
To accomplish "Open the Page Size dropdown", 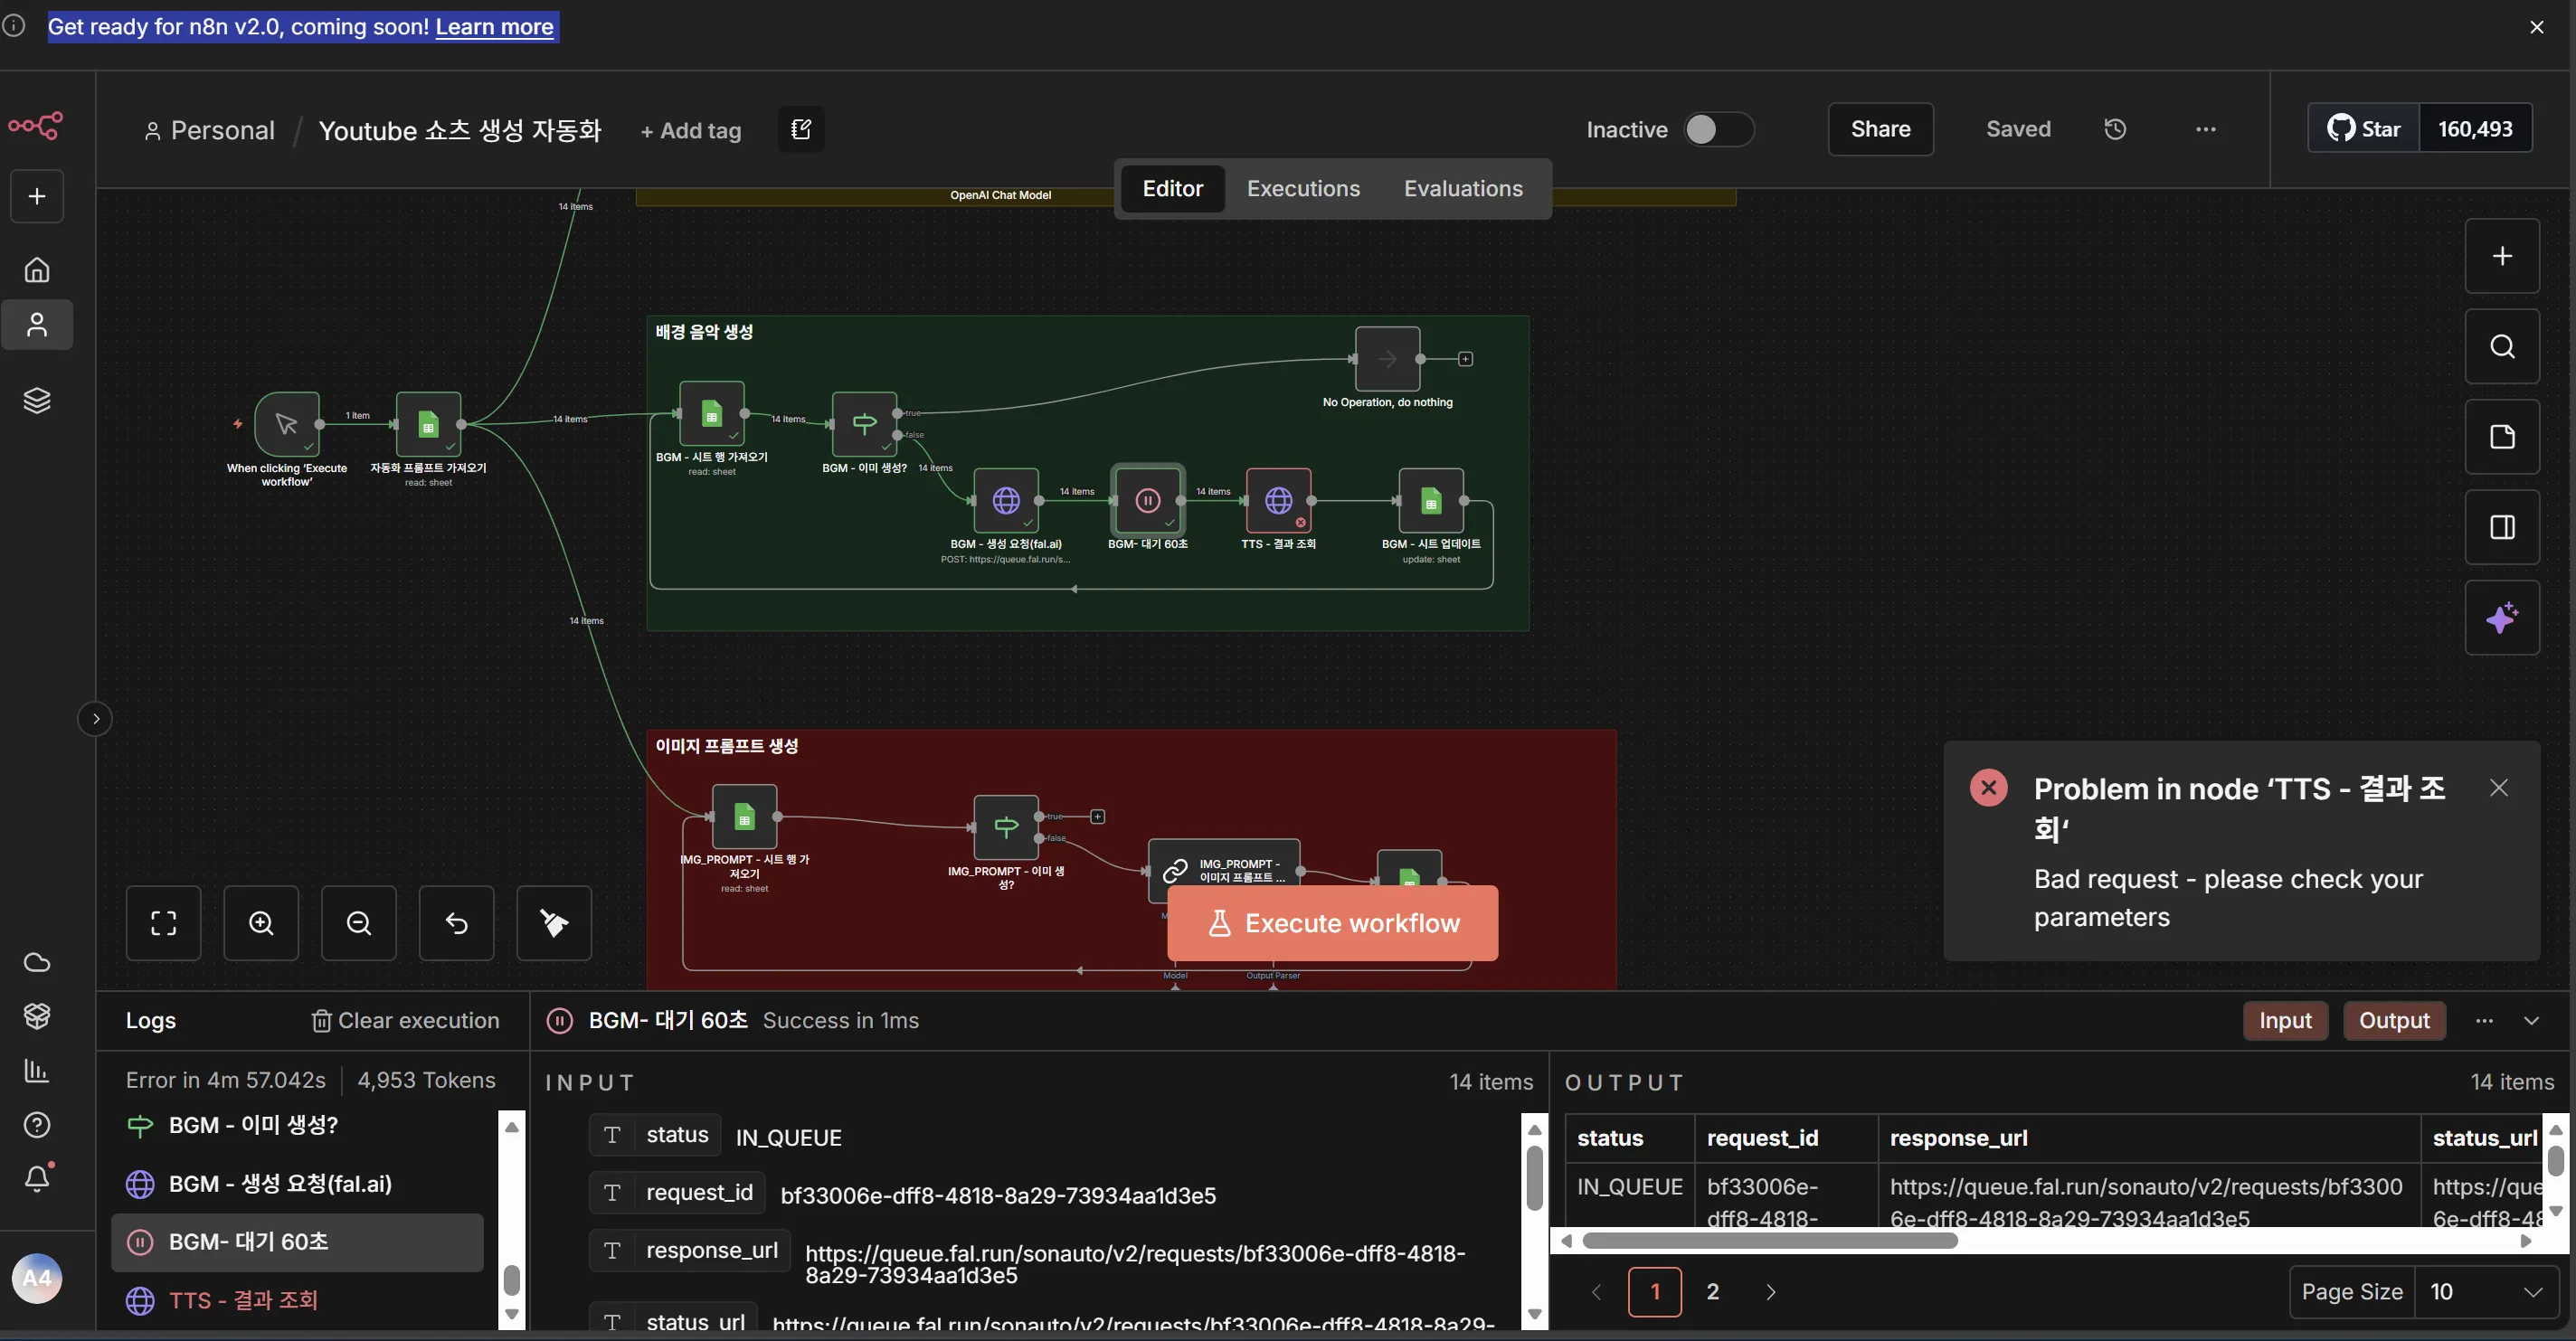I will click(x=2486, y=1291).
